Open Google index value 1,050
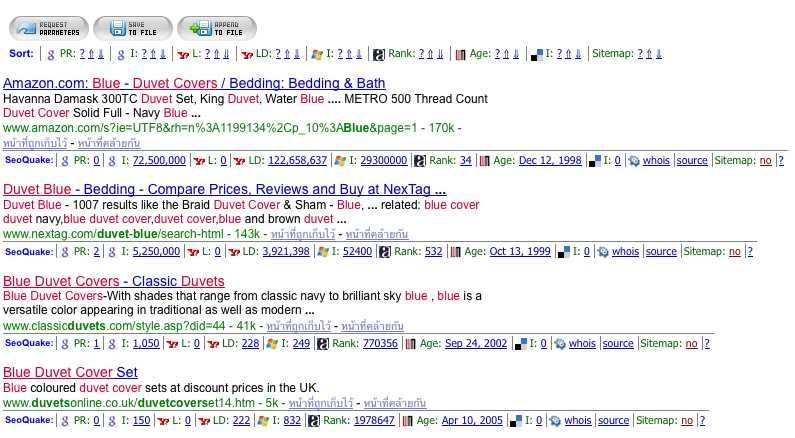The image size is (795, 438). tap(146, 344)
